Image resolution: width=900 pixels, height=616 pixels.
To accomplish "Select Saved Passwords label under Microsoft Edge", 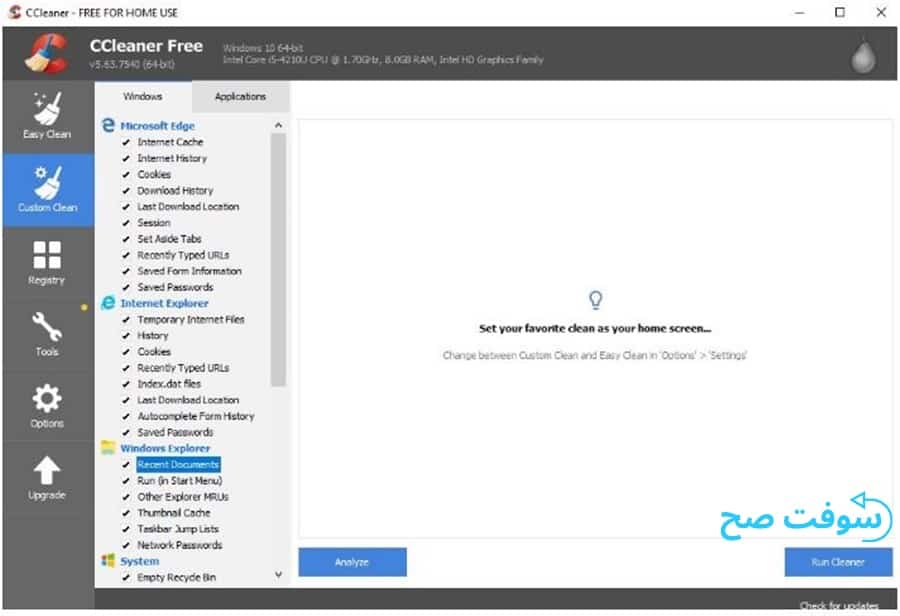I will [175, 287].
